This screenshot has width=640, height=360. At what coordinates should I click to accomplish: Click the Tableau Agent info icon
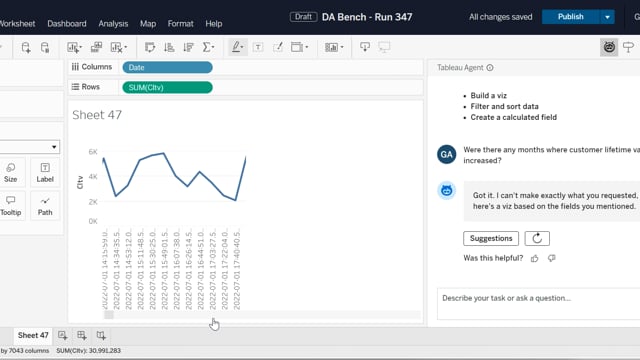(x=490, y=68)
